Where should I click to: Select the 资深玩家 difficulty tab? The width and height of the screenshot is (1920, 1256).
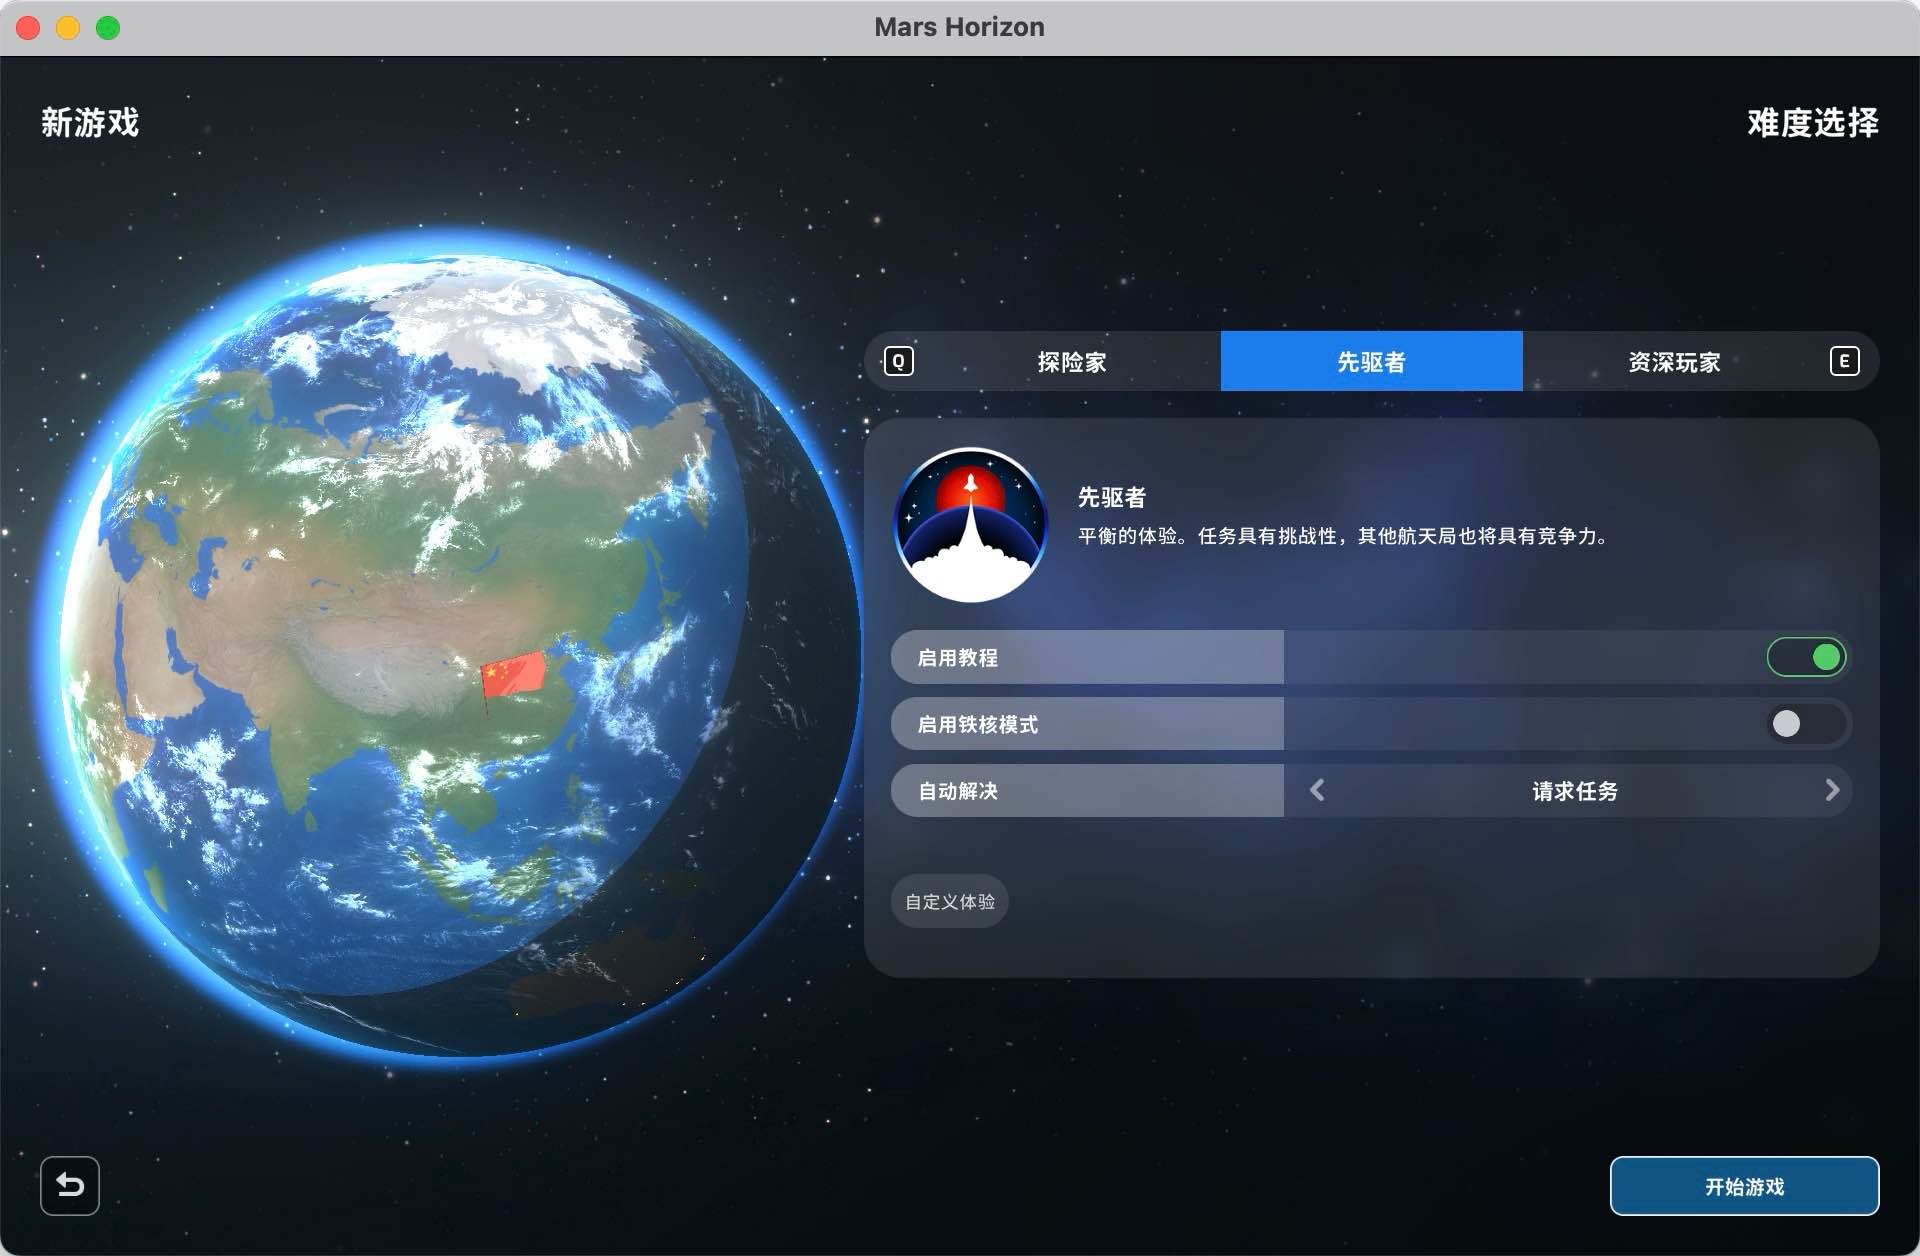pyautogui.click(x=1673, y=361)
